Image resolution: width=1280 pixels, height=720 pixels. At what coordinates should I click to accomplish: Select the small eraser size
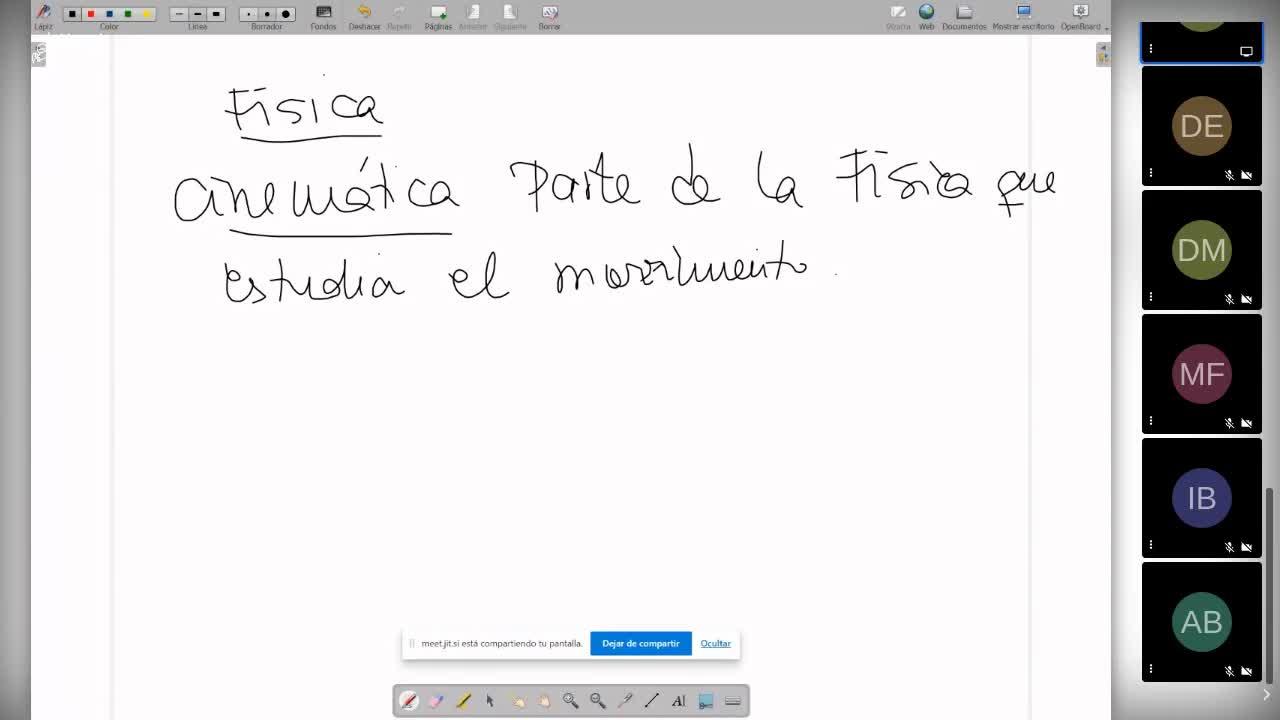pyautogui.click(x=248, y=14)
